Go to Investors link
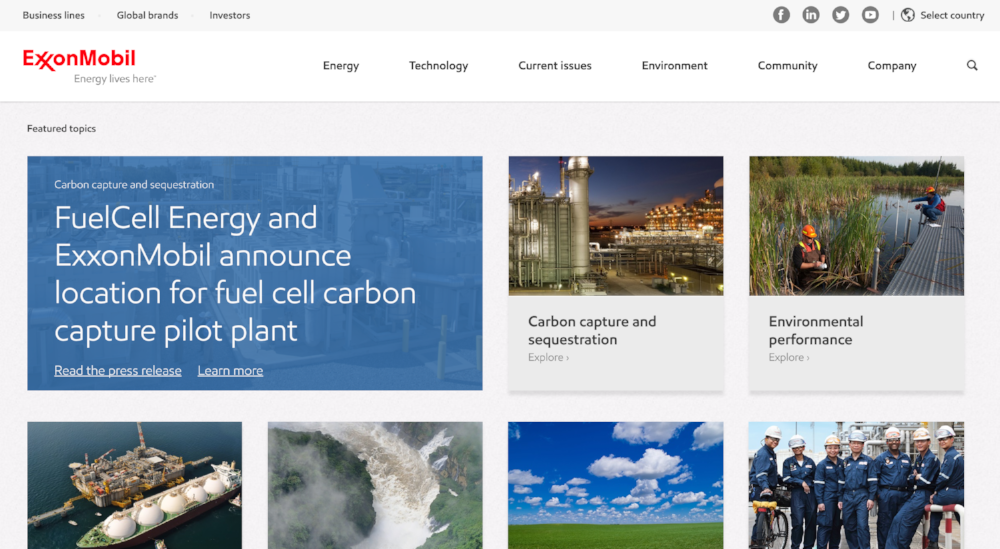Image resolution: width=1000 pixels, height=549 pixels. pos(230,15)
